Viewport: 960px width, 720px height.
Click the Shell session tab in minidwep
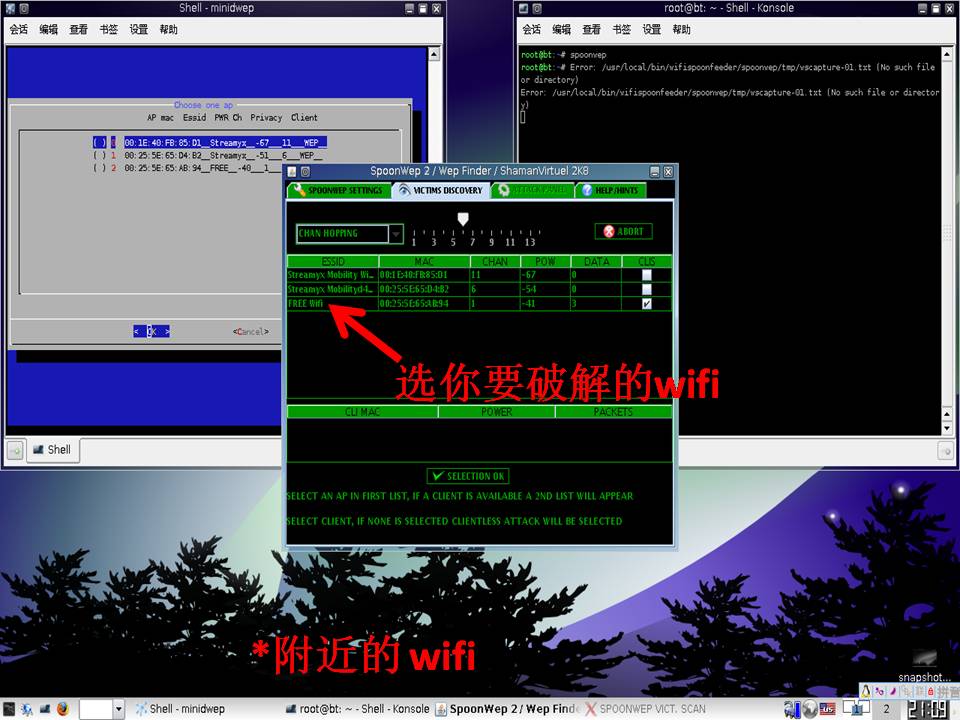click(52, 450)
